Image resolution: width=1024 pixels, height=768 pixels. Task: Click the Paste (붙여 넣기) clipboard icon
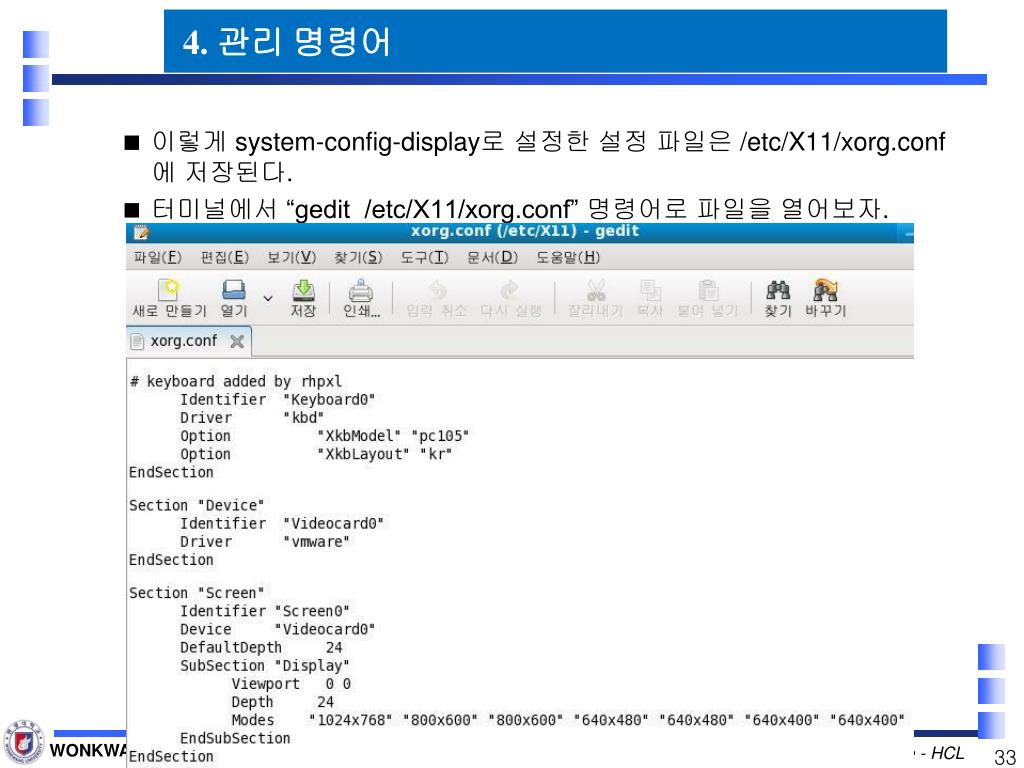tap(708, 290)
